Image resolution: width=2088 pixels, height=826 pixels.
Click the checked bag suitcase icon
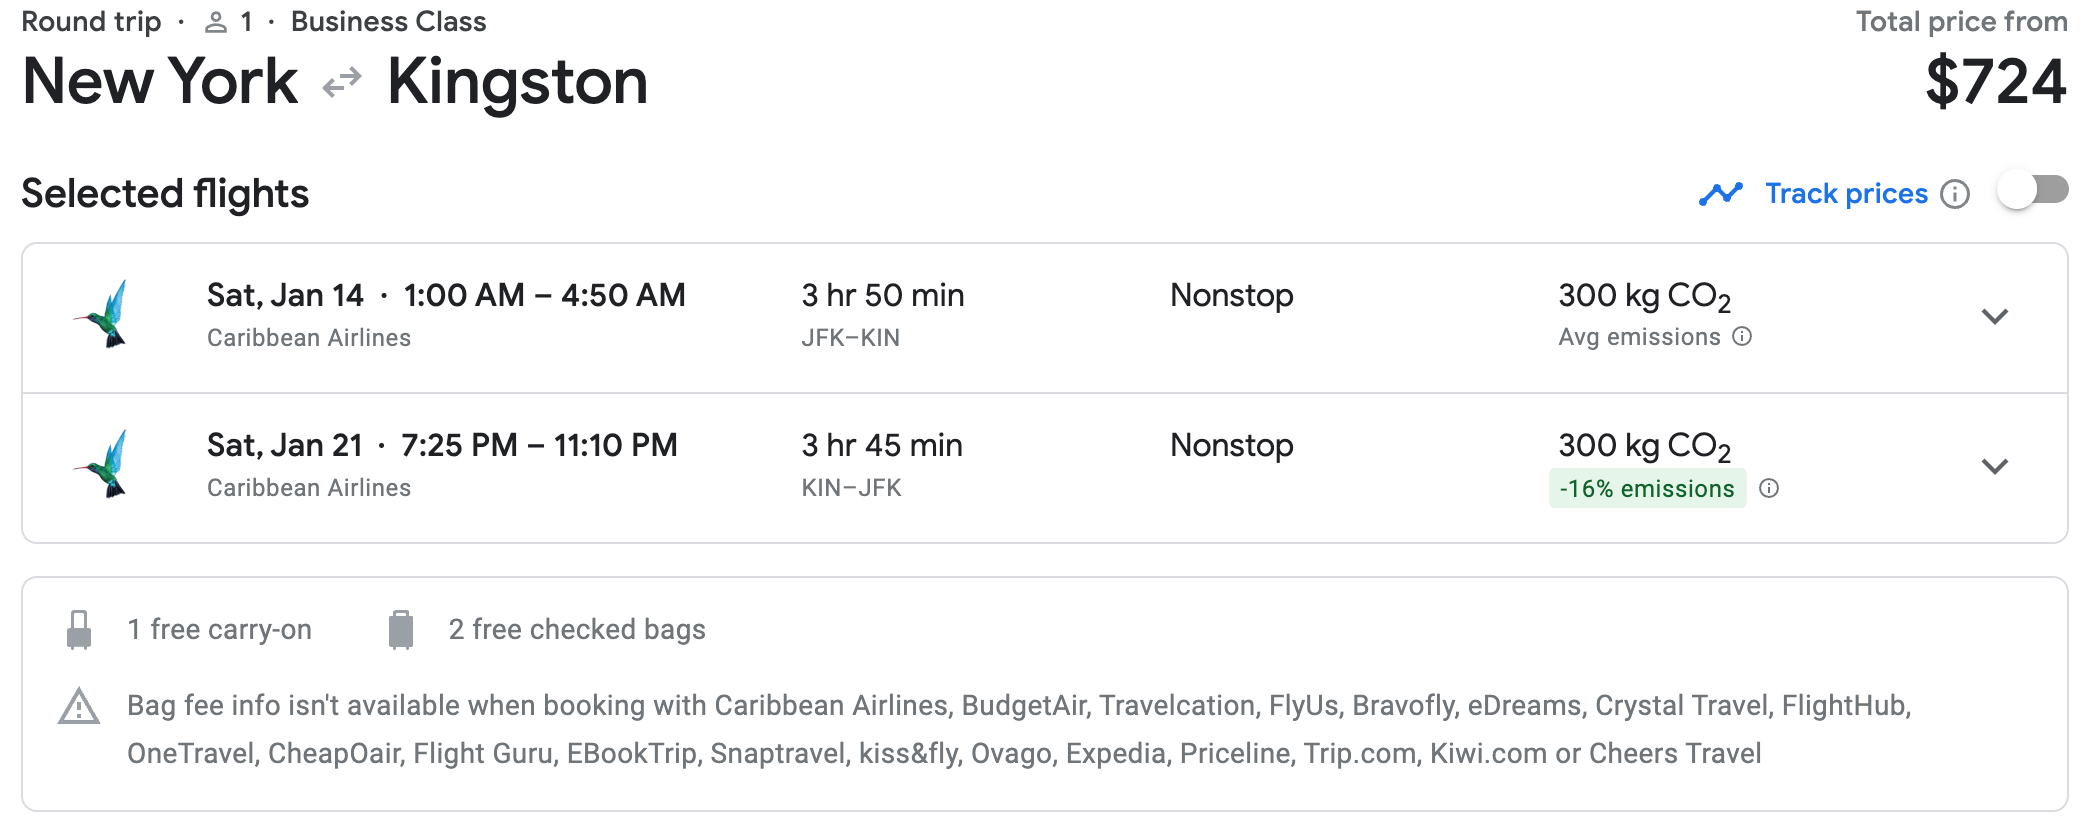[x=401, y=630]
